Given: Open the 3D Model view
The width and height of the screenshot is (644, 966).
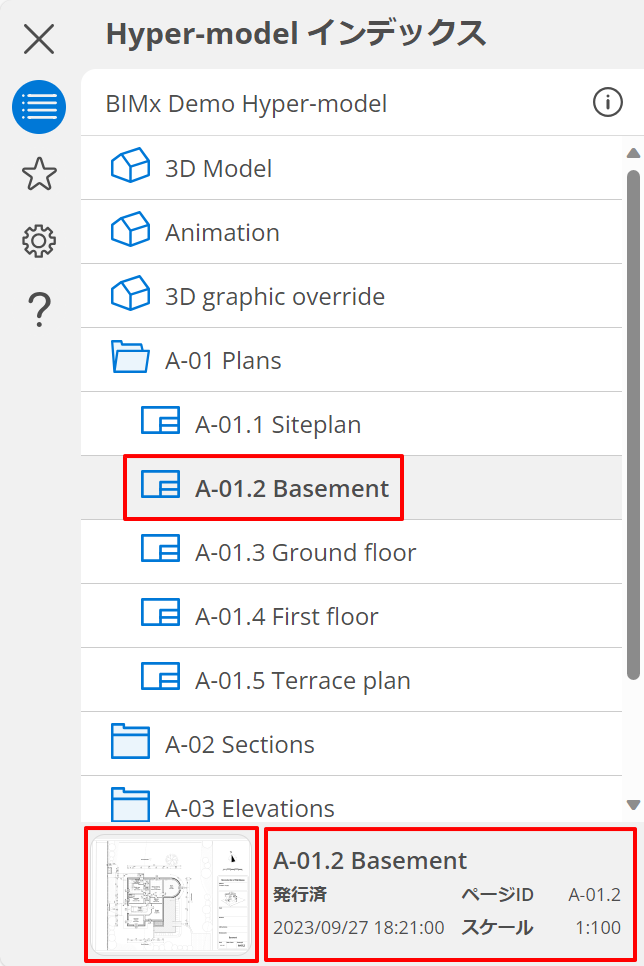Looking at the screenshot, I should [218, 168].
